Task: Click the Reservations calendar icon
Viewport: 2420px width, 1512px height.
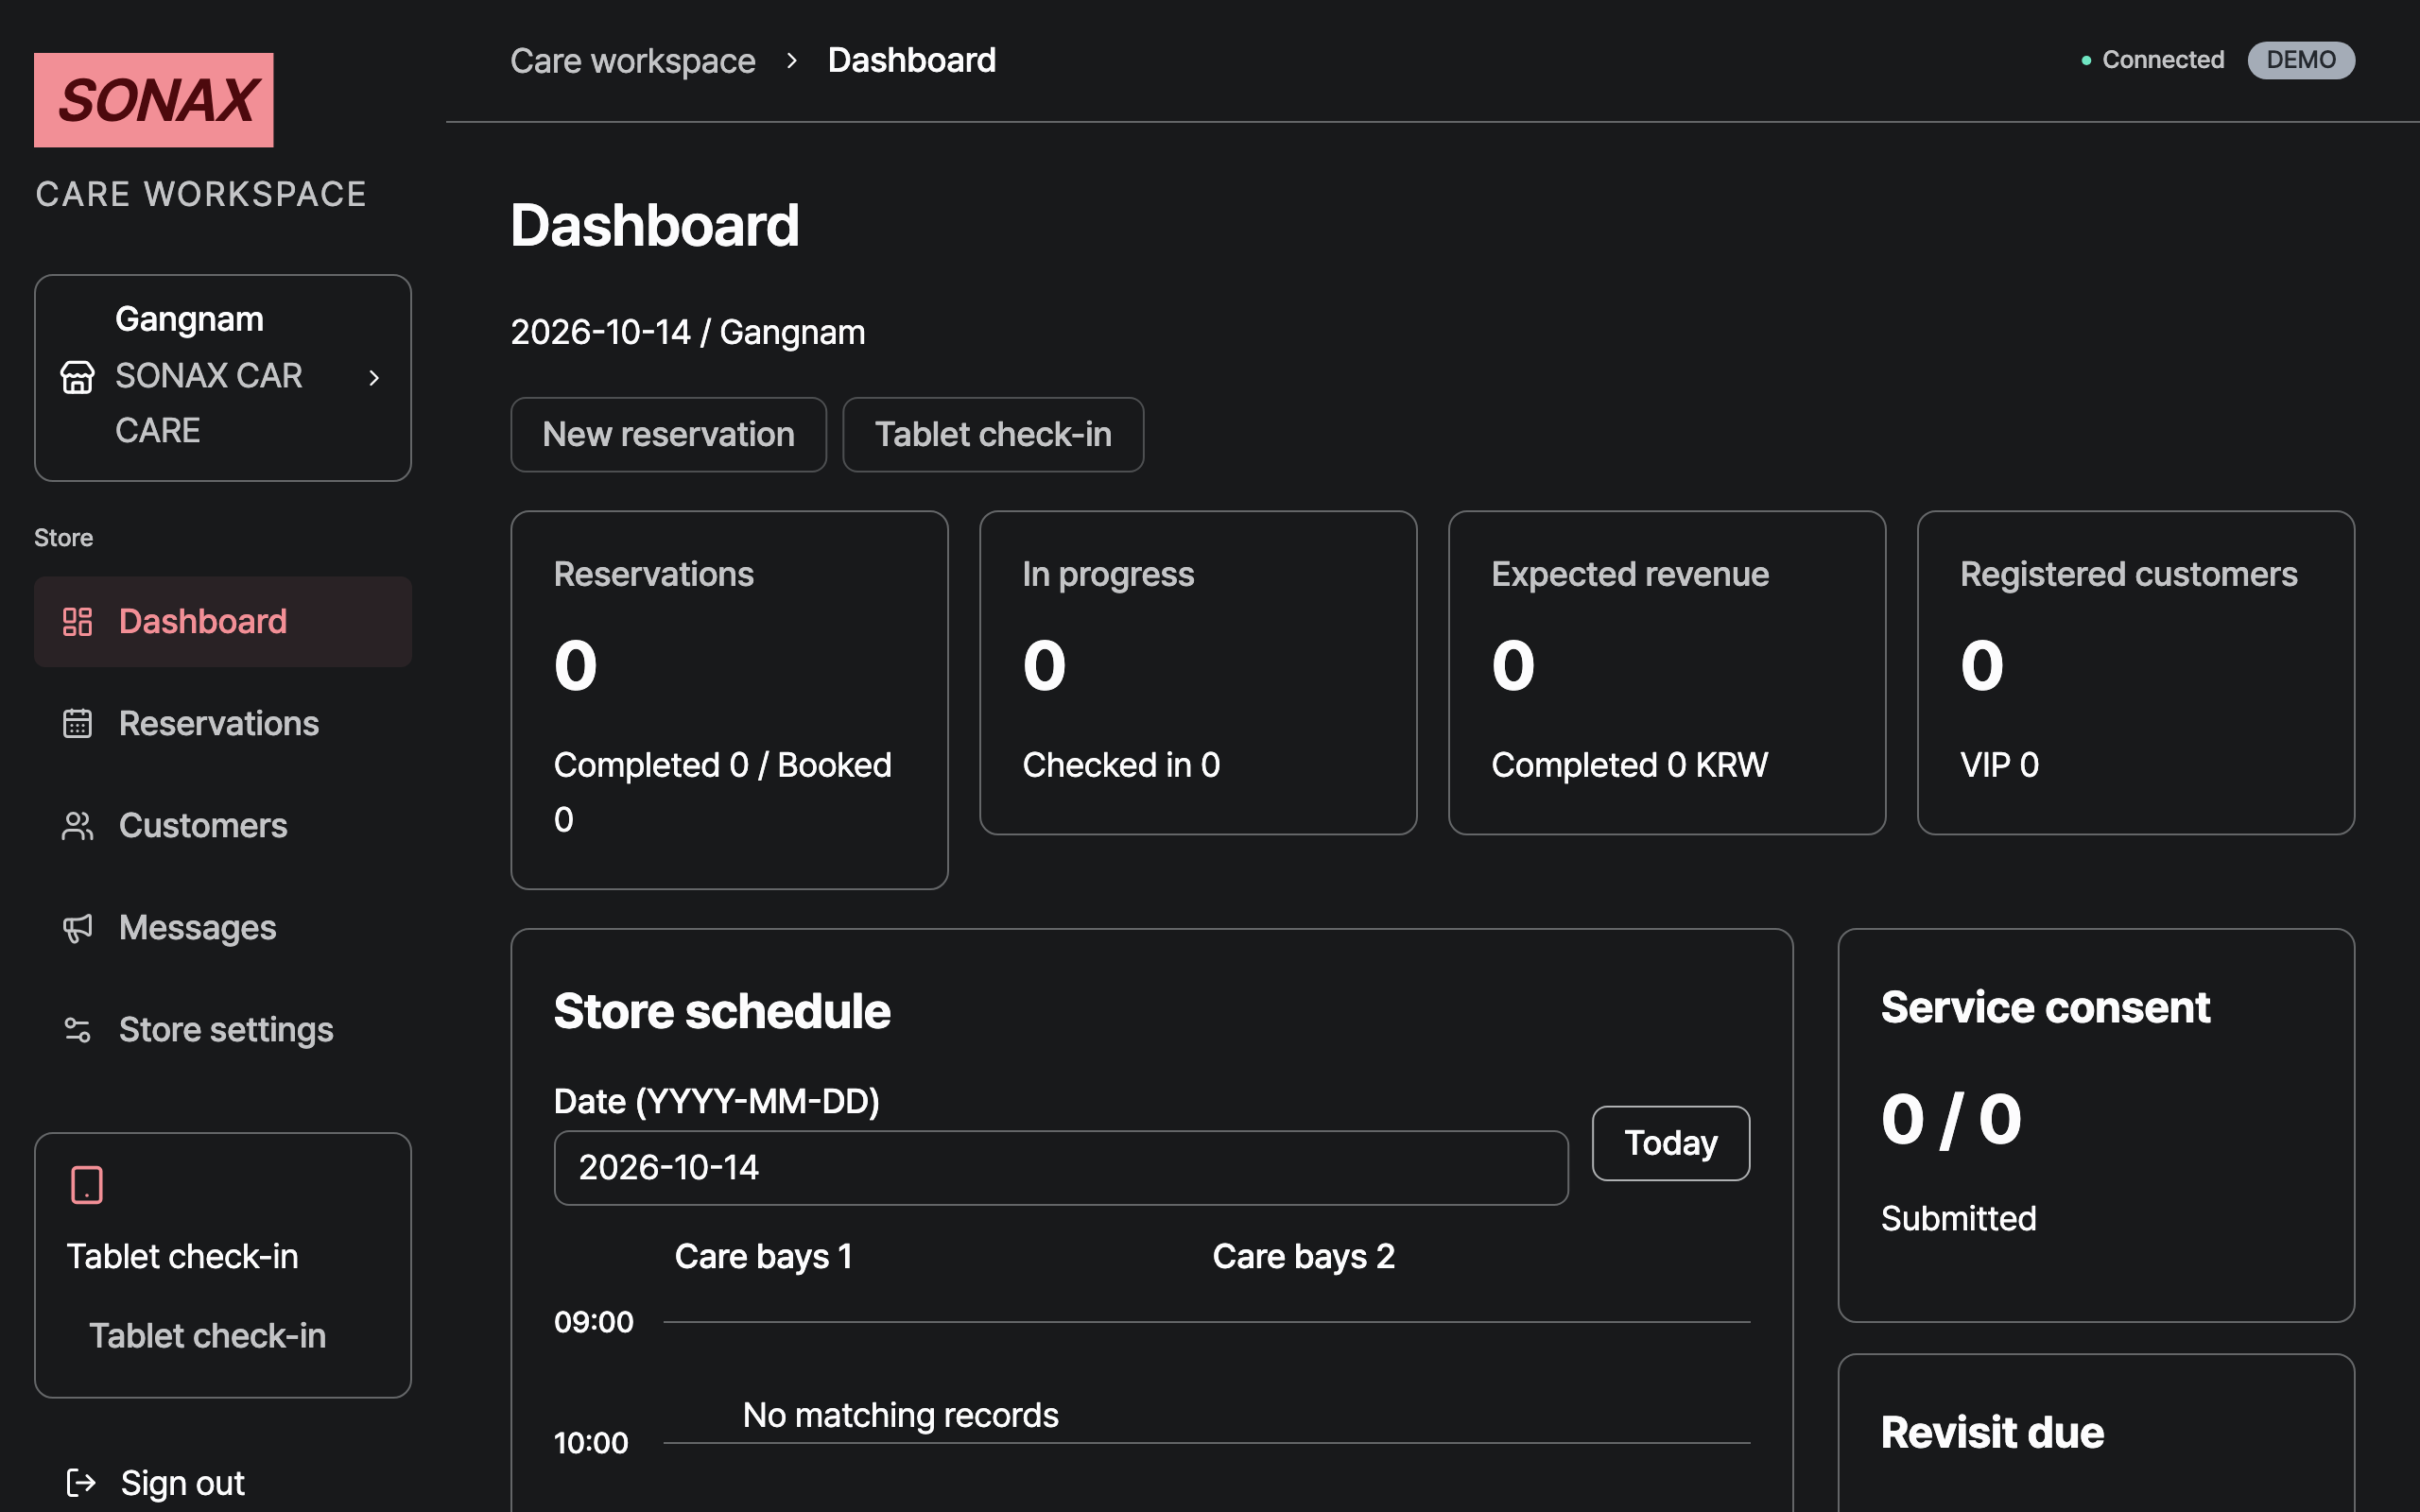Action: click(x=77, y=723)
